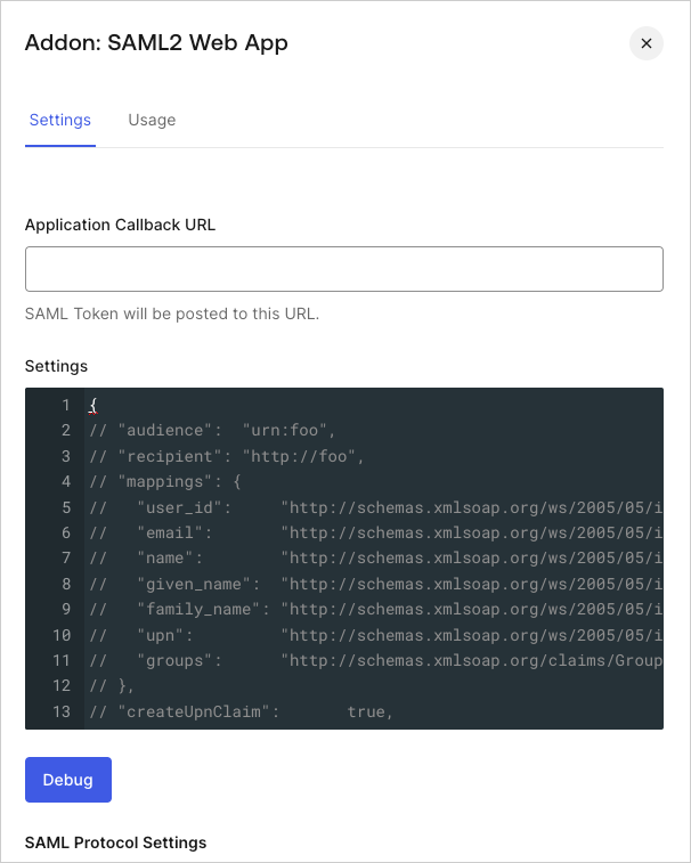Click the "upn" mapping line

click(376, 635)
